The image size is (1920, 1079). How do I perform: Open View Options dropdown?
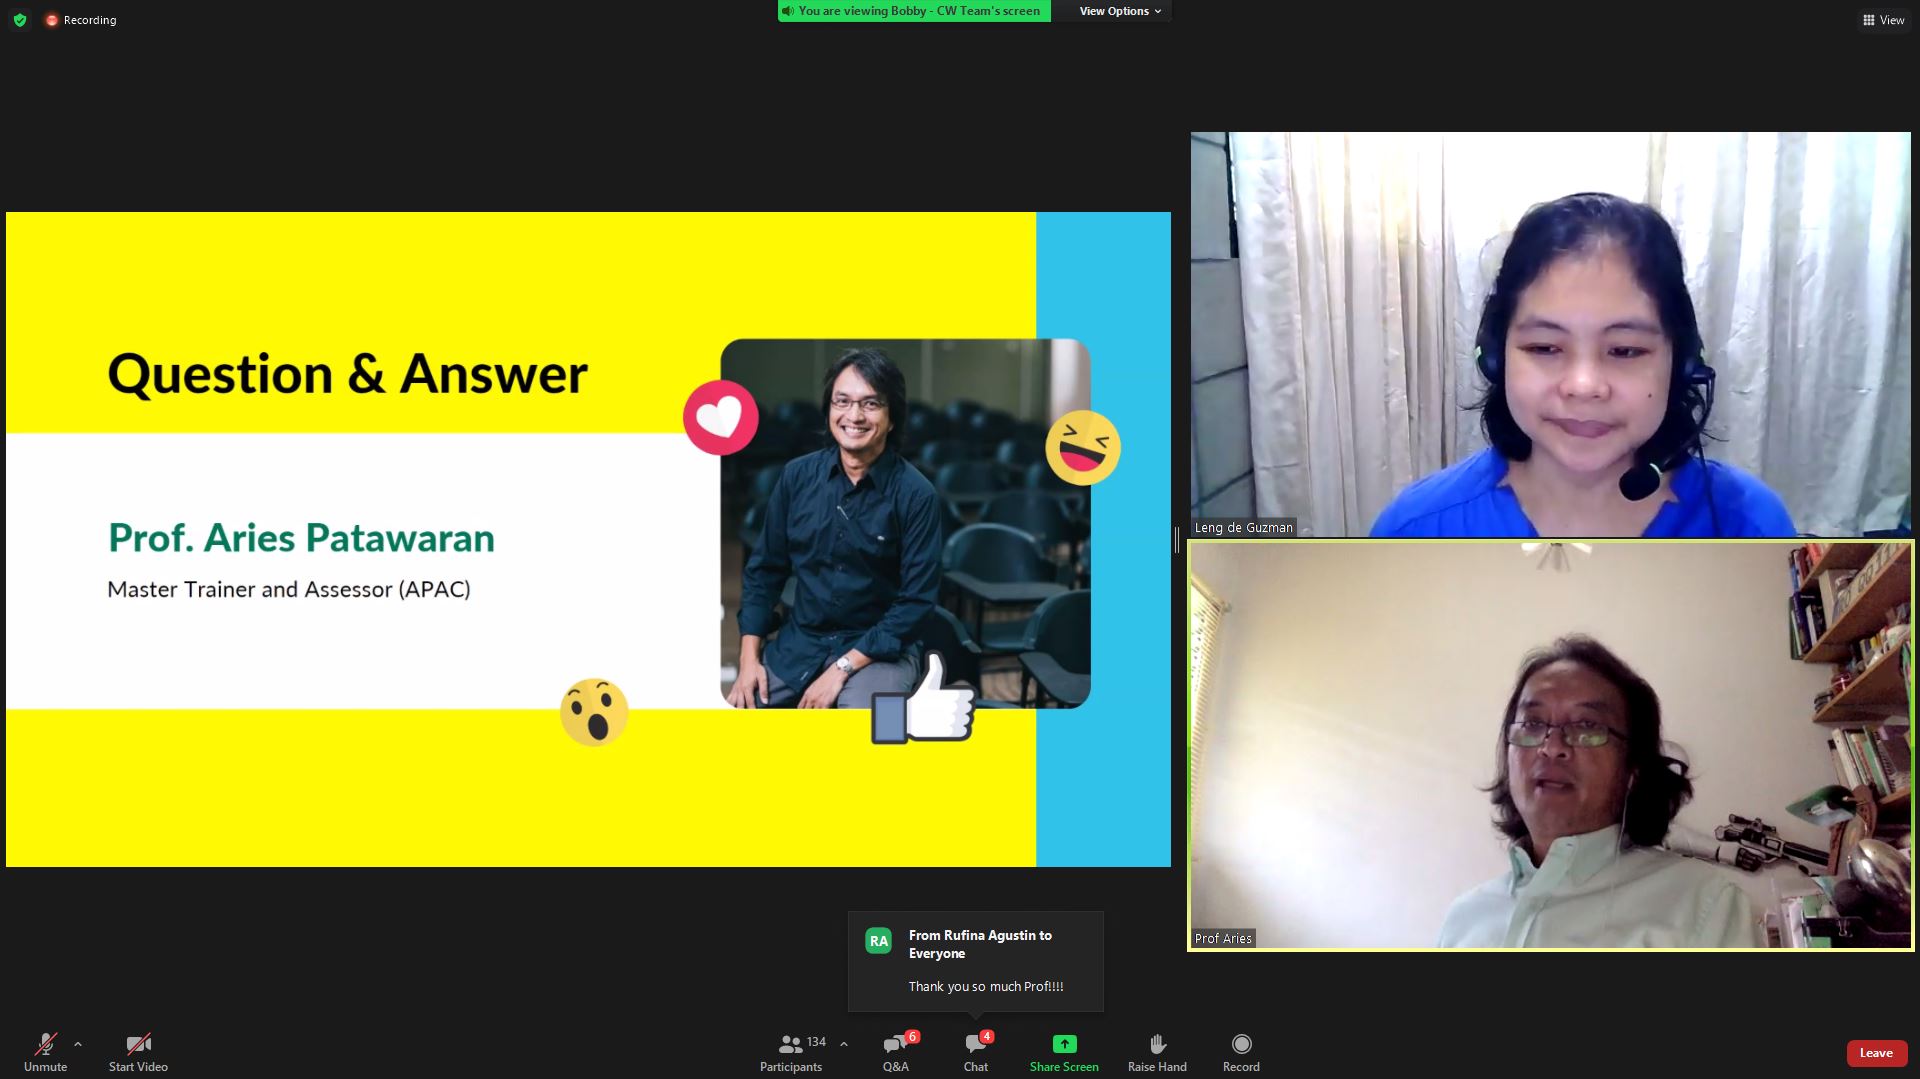(1120, 11)
